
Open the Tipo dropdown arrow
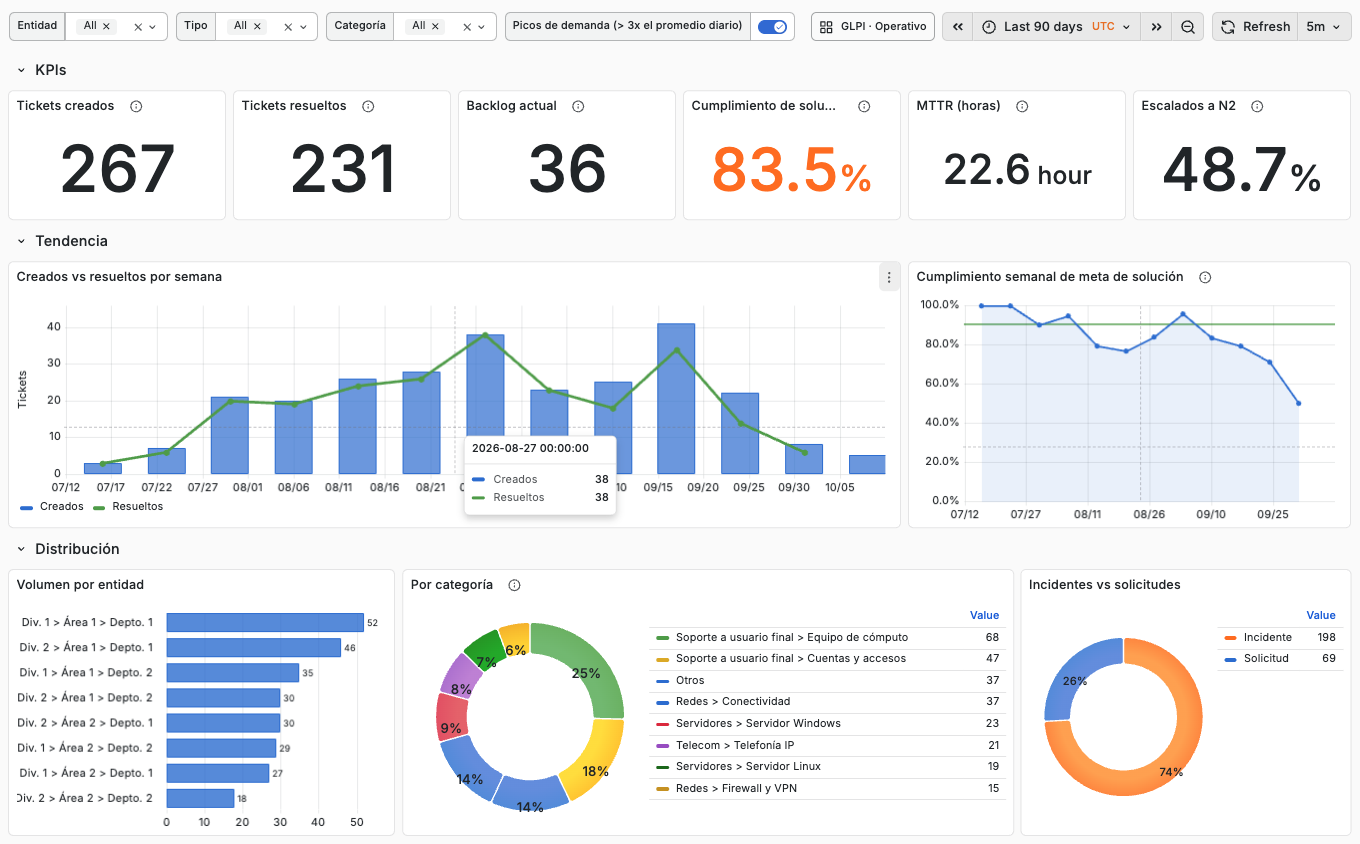(302, 27)
